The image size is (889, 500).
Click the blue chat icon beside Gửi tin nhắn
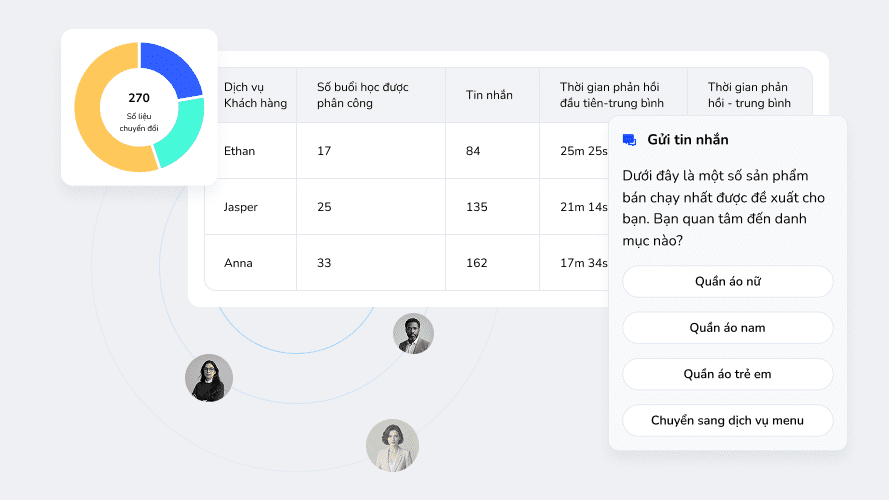coord(629,140)
